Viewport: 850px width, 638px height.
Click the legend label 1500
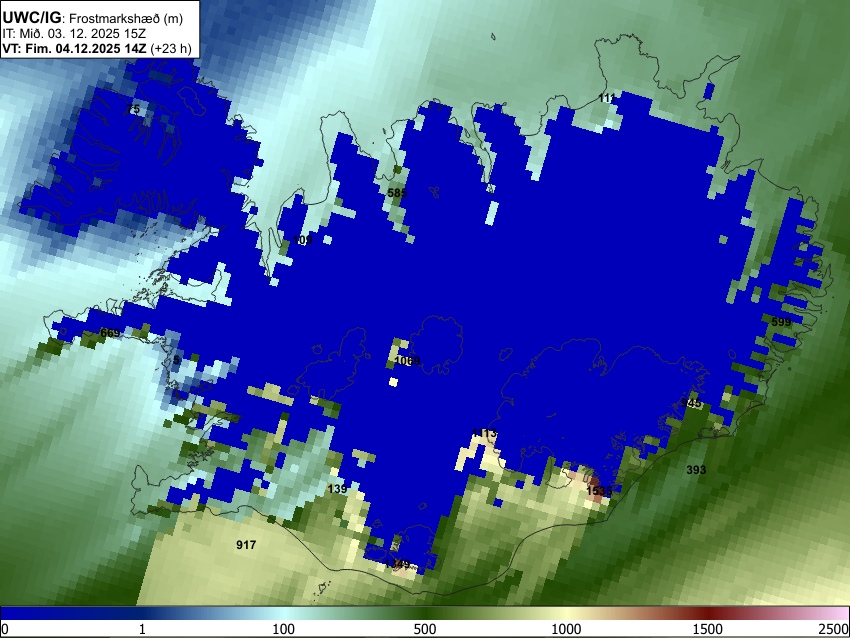point(707,629)
